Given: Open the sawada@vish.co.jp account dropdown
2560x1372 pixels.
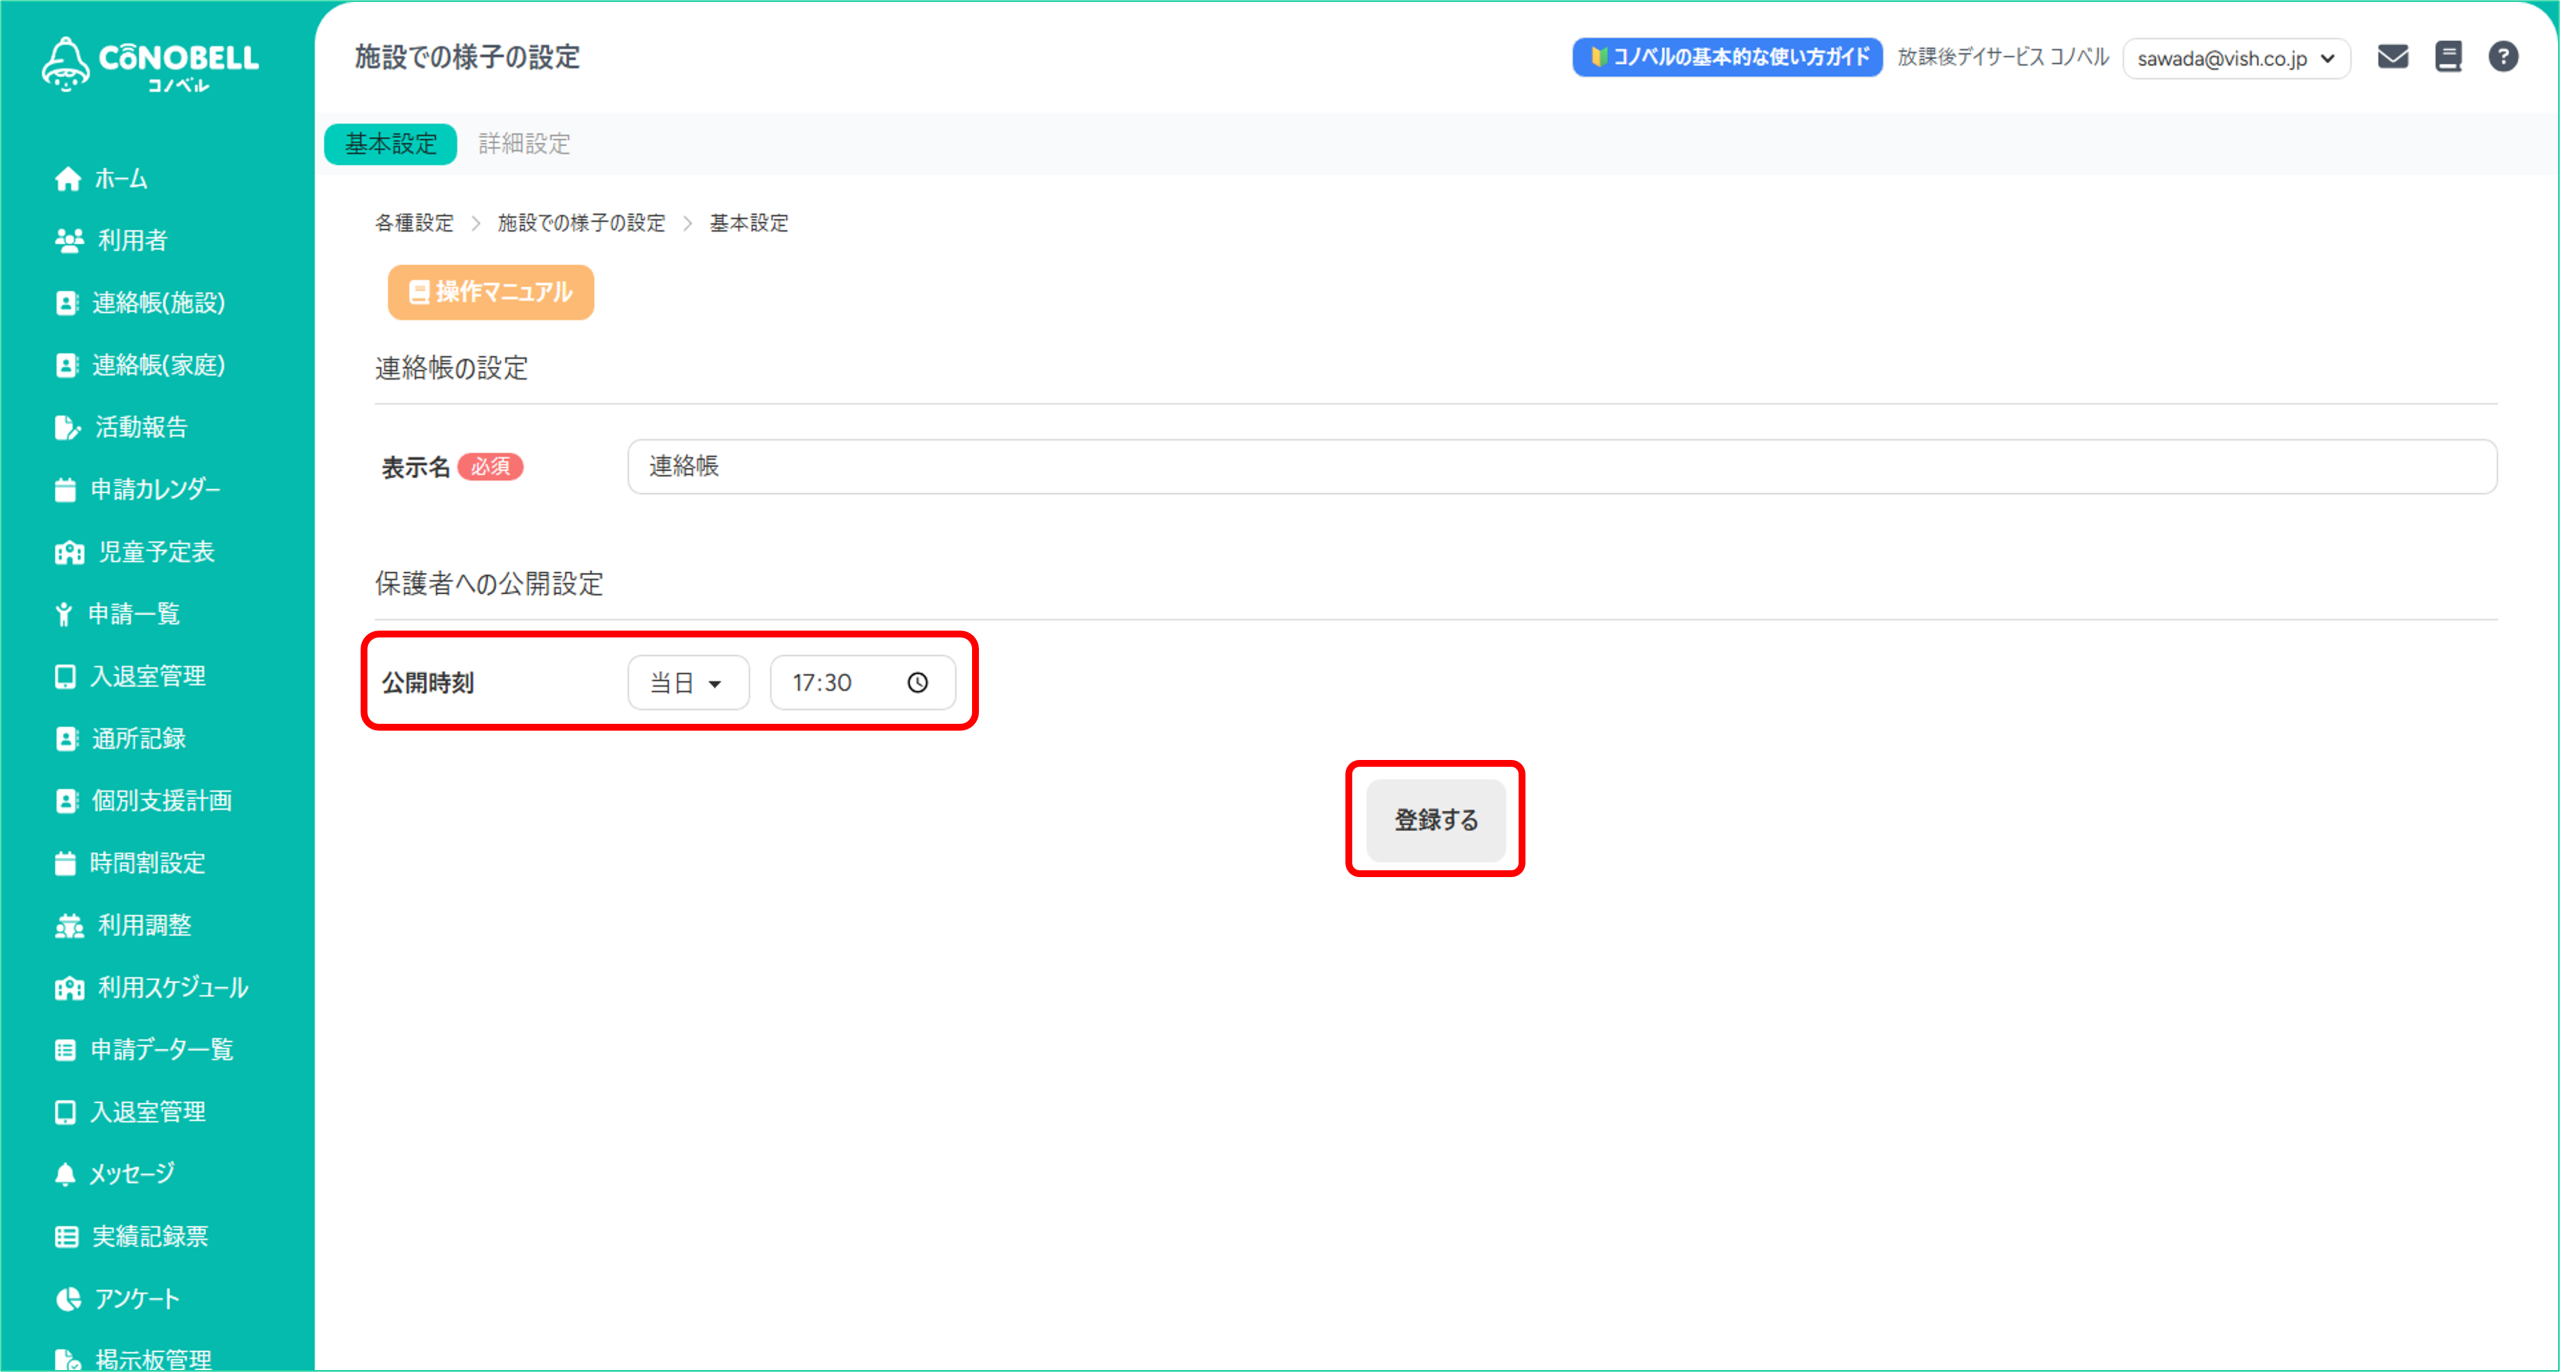Looking at the screenshot, I should coord(2236,59).
